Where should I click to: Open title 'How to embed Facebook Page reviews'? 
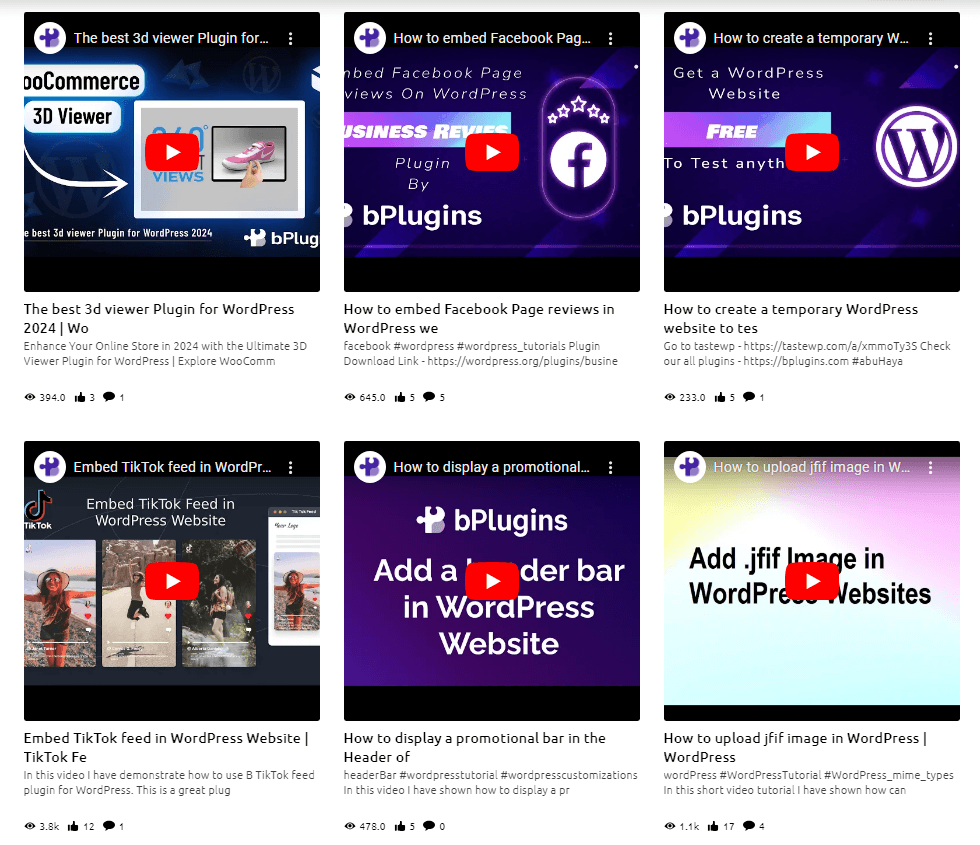coord(479,318)
